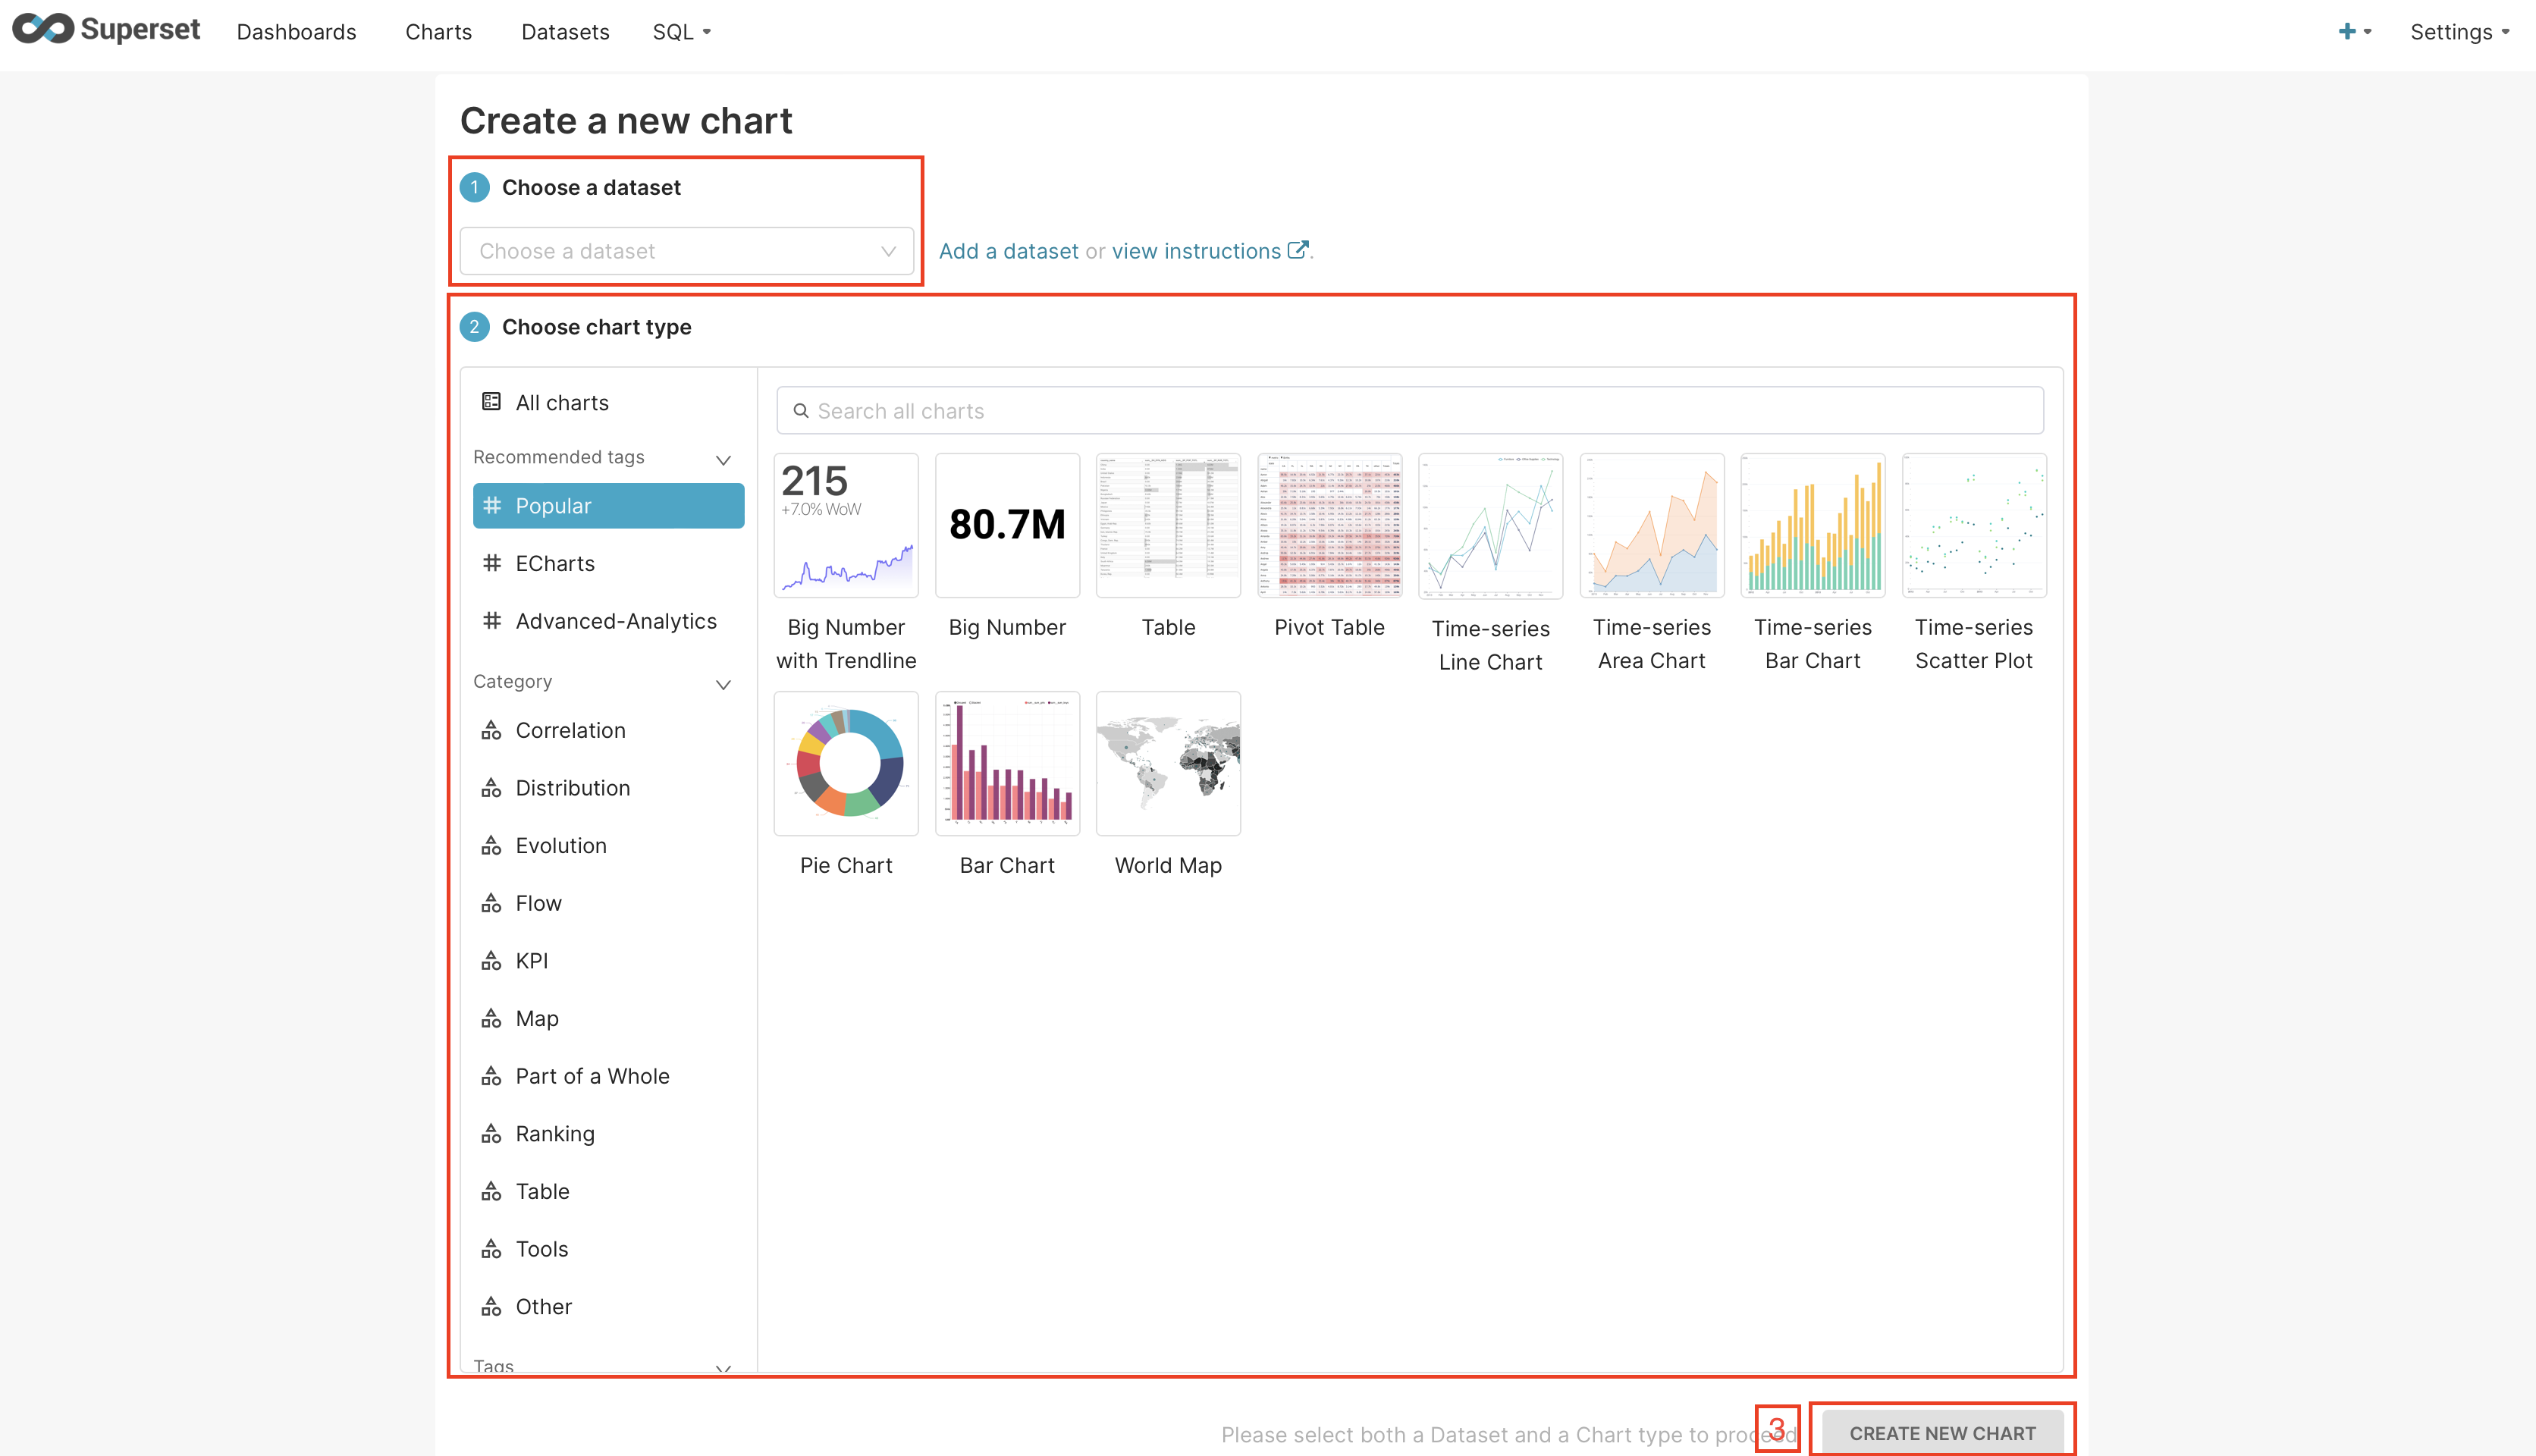Select the Pie Chart thumbnail

pyautogui.click(x=846, y=764)
